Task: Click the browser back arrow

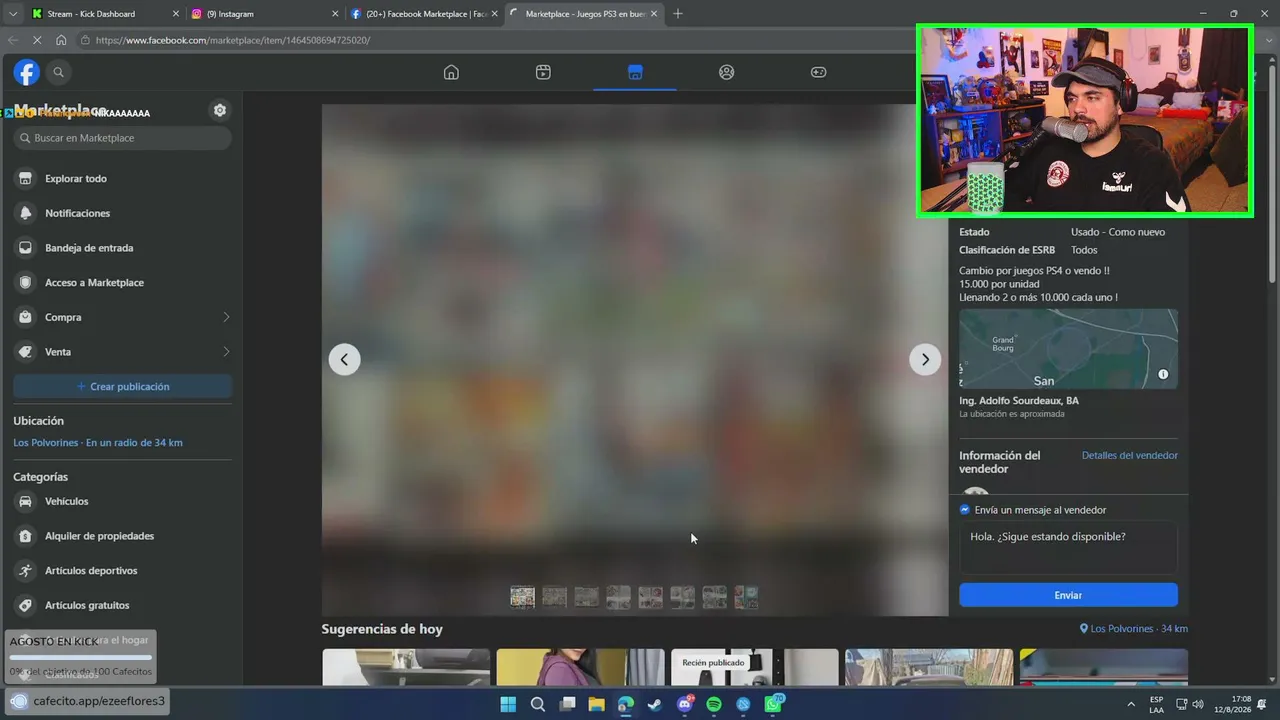Action: [x=13, y=40]
